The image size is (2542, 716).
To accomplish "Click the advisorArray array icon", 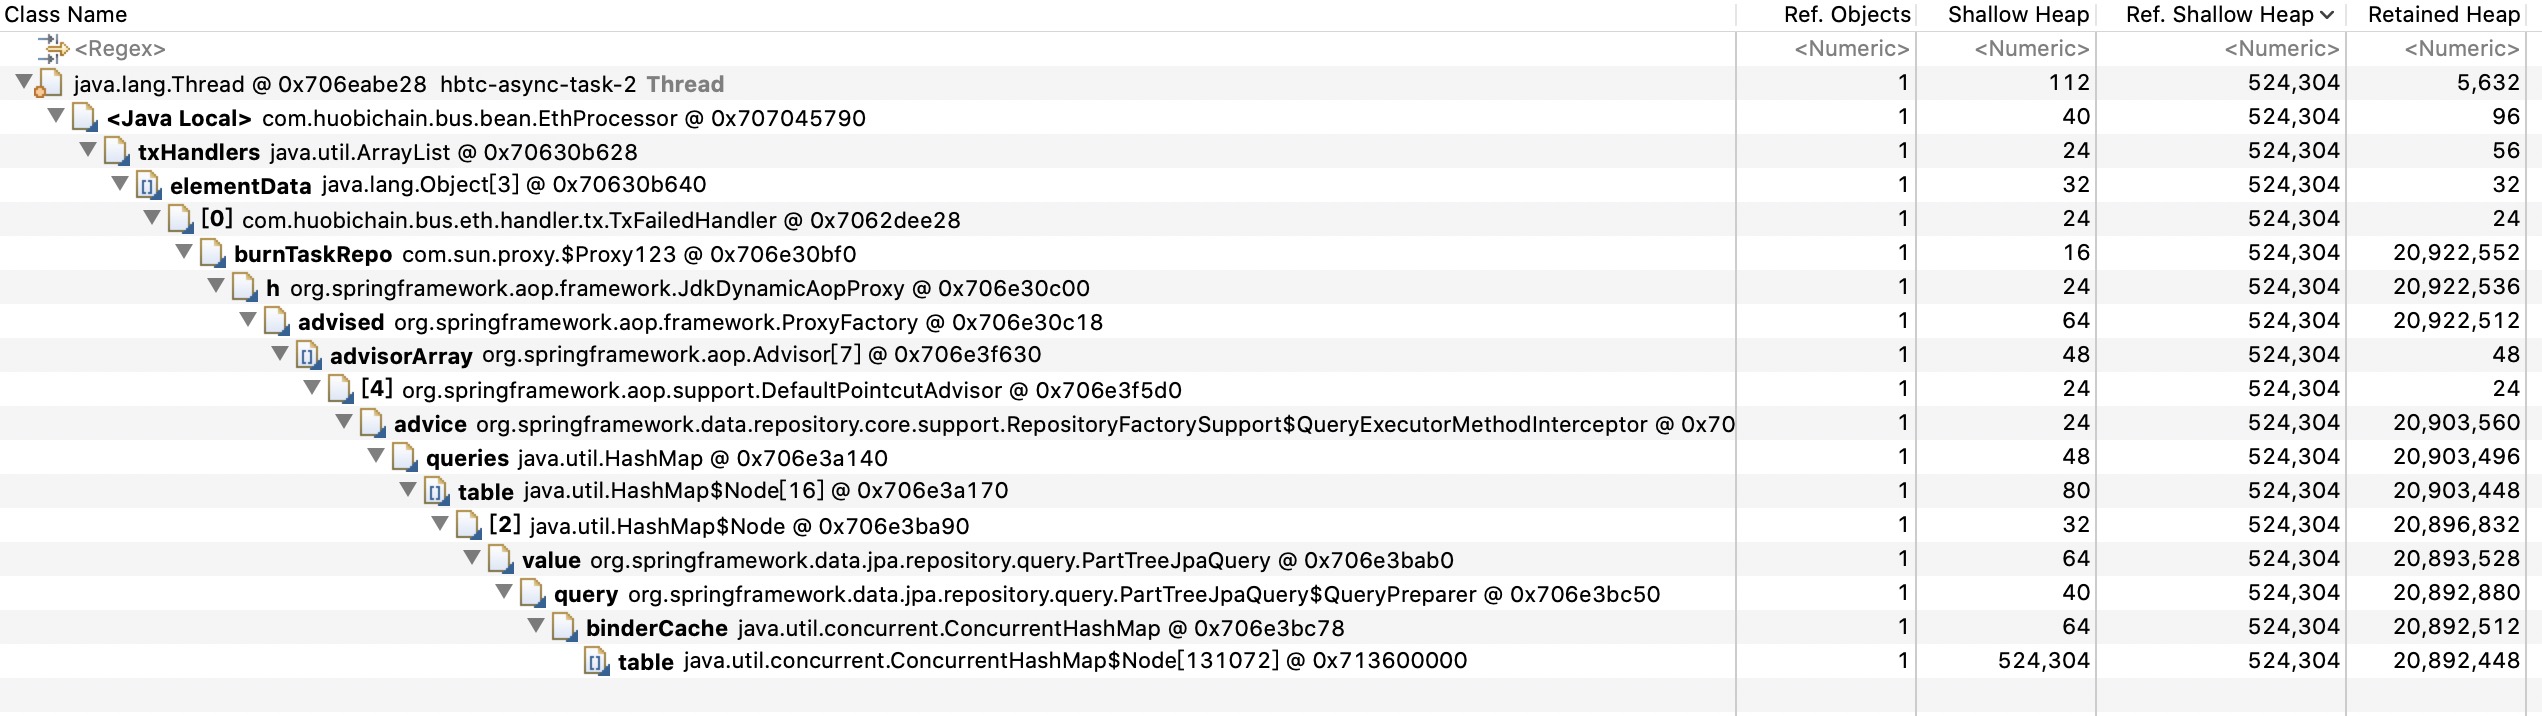I will (308, 356).
